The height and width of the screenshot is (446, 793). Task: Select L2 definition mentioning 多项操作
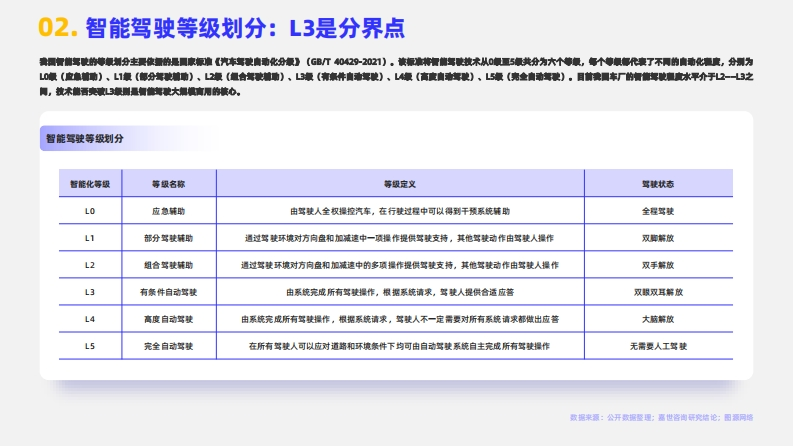coord(400,265)
